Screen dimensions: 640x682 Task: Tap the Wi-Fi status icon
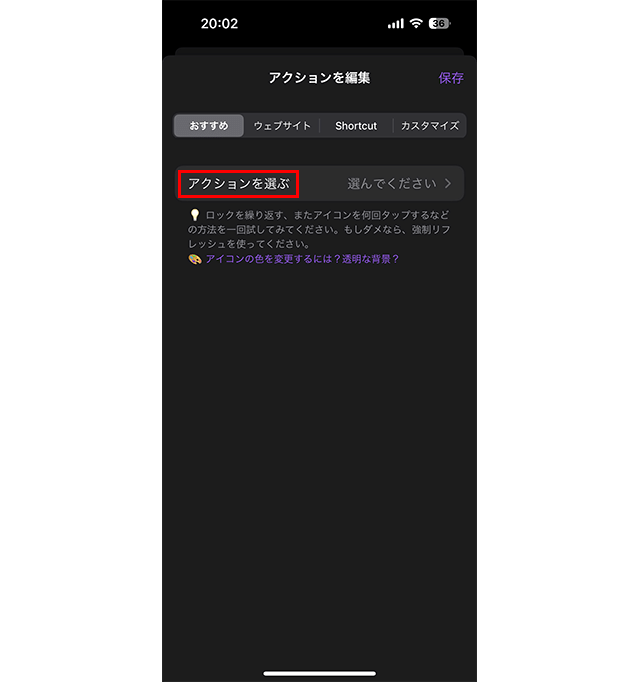pos(416,23)
